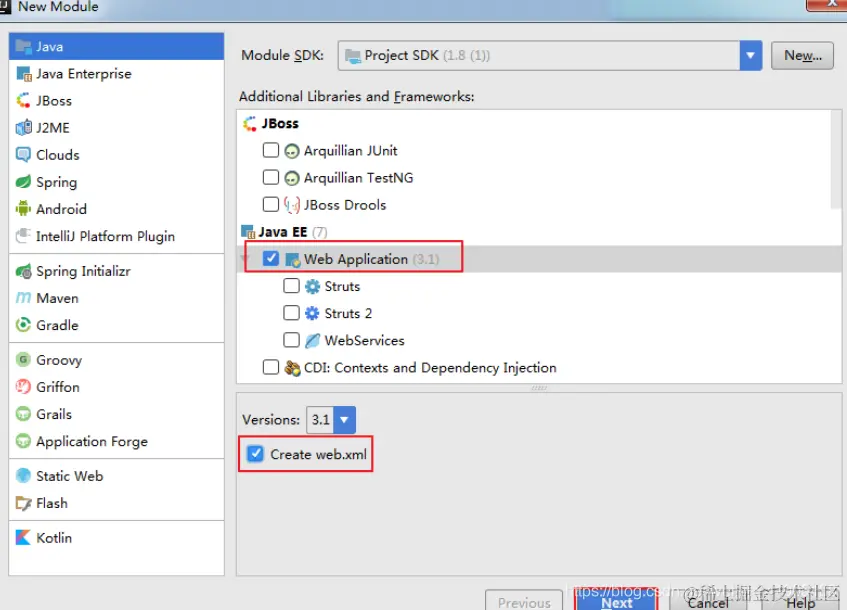The image size is (847, 610).
Task: Enable the Struts 2 checkbox
Action: (x=291, y=312)
